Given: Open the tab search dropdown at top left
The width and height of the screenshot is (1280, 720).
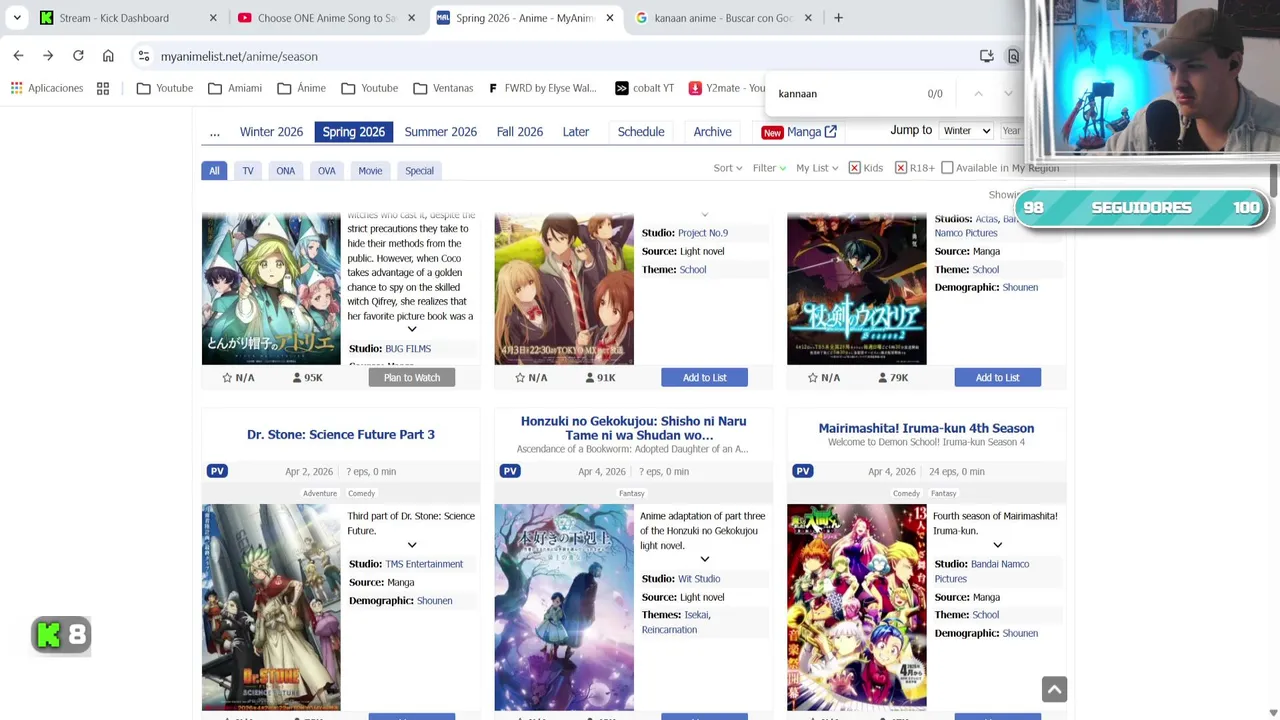Looking at the screenshot, I should click(17, 18).
